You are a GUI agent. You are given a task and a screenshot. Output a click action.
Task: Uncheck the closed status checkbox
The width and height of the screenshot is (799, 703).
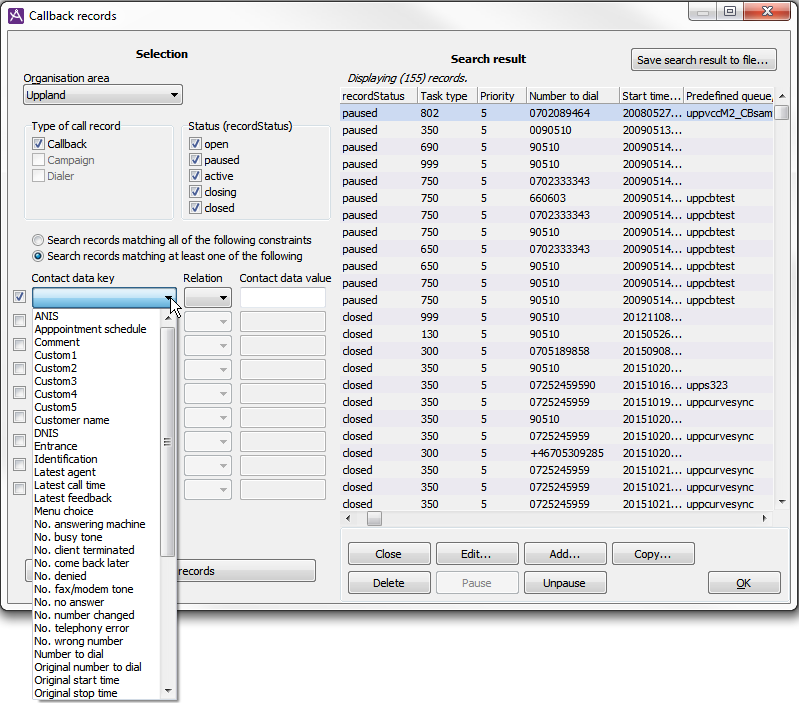click(x=195, y=208)
